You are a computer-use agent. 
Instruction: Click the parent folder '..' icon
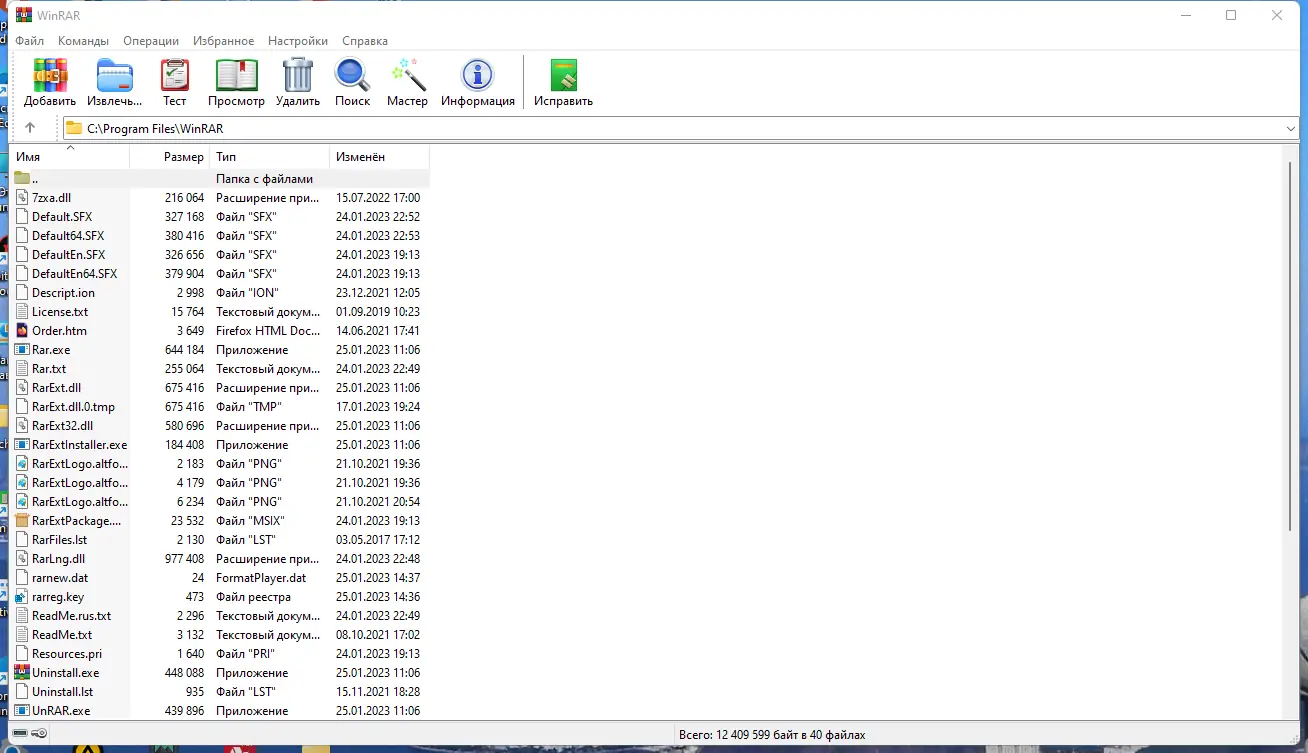click(22, 179)
